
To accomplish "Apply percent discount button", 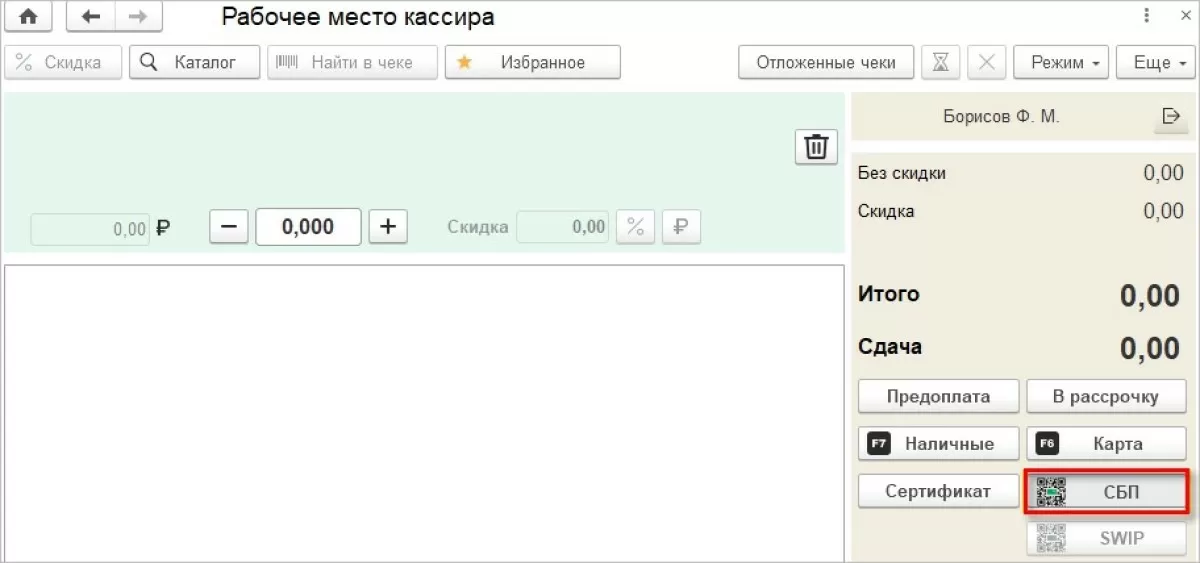I will click(x=634, y=227).
